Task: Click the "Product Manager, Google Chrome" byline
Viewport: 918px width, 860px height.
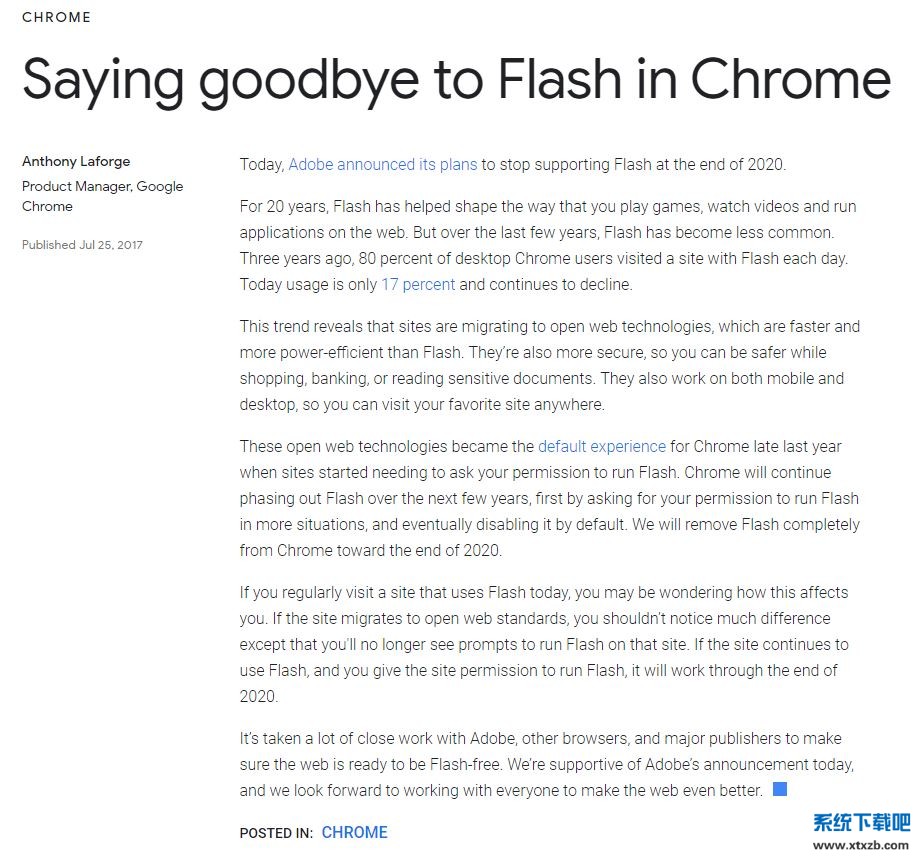Action: coord(102,196)
